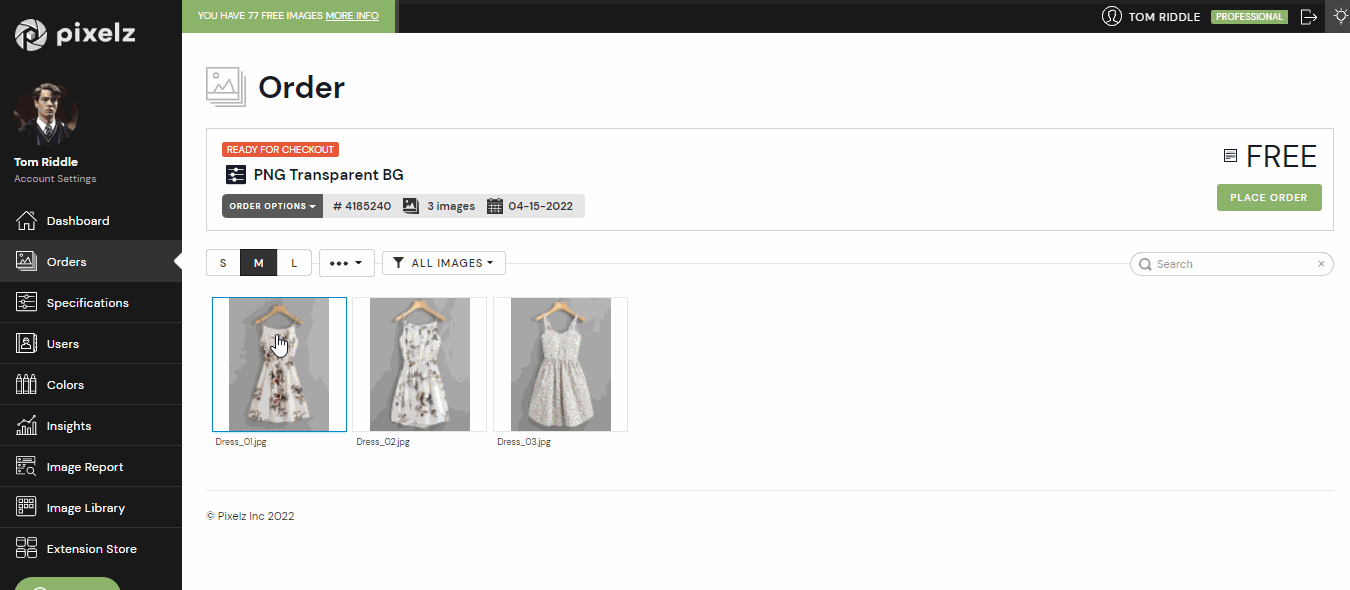
Task: Follow the MORE INFO link
Action: click(x=352, y=16)
